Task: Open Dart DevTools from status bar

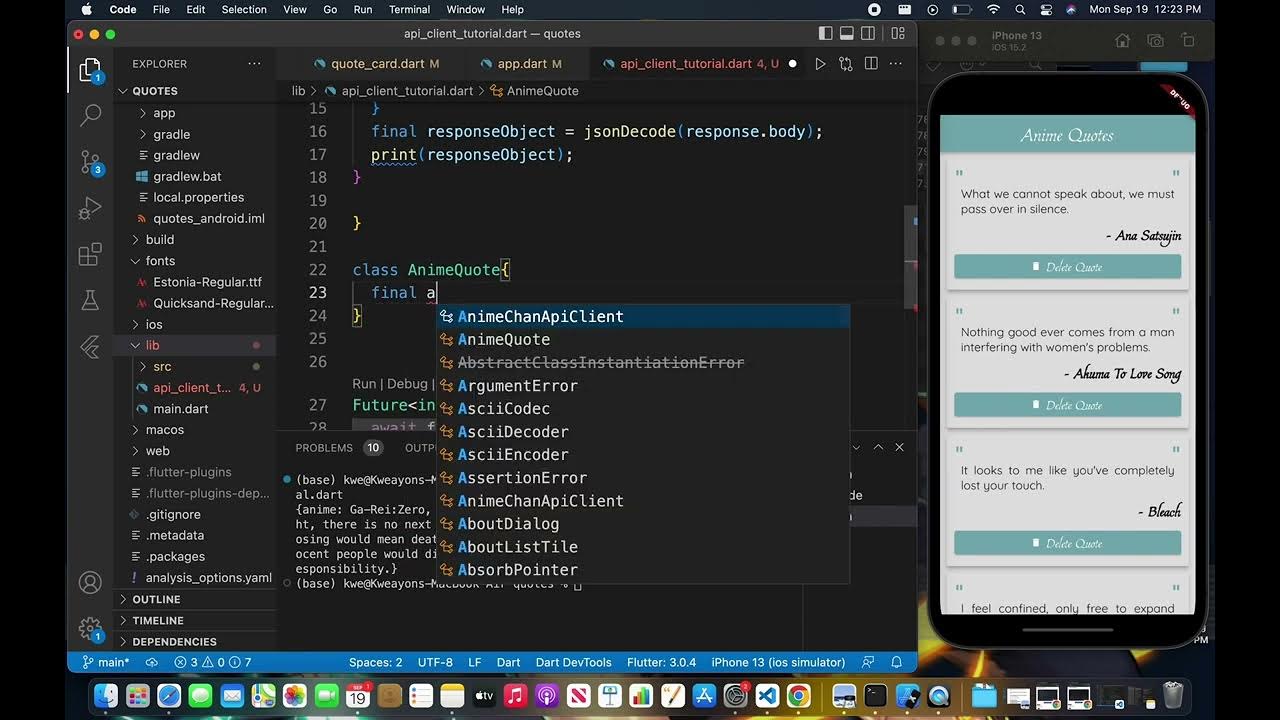Action: click(573, 662)
